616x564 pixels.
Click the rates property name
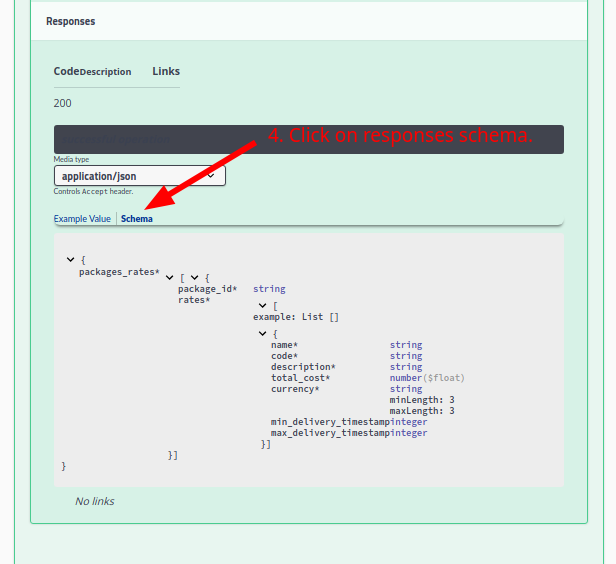coord(194,300)
